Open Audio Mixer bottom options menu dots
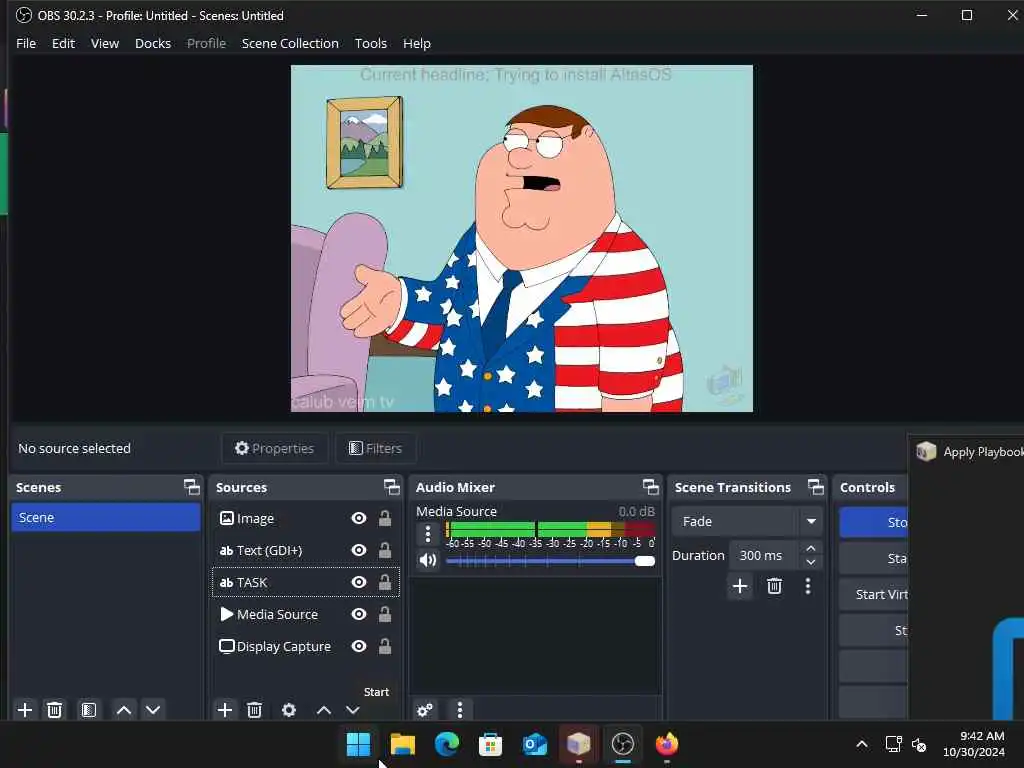Viewport: 1024px width, 768px height. pos(460,710)
